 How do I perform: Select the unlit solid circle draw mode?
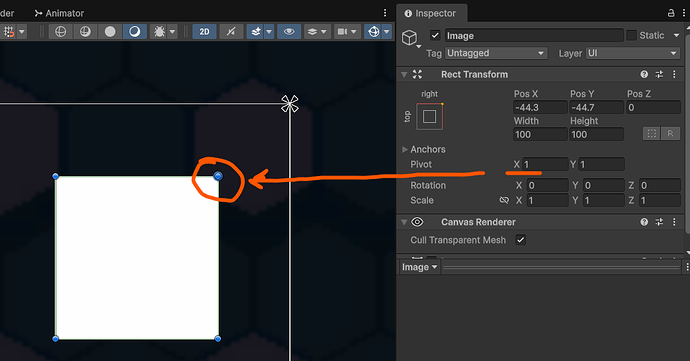pos(110,32)
